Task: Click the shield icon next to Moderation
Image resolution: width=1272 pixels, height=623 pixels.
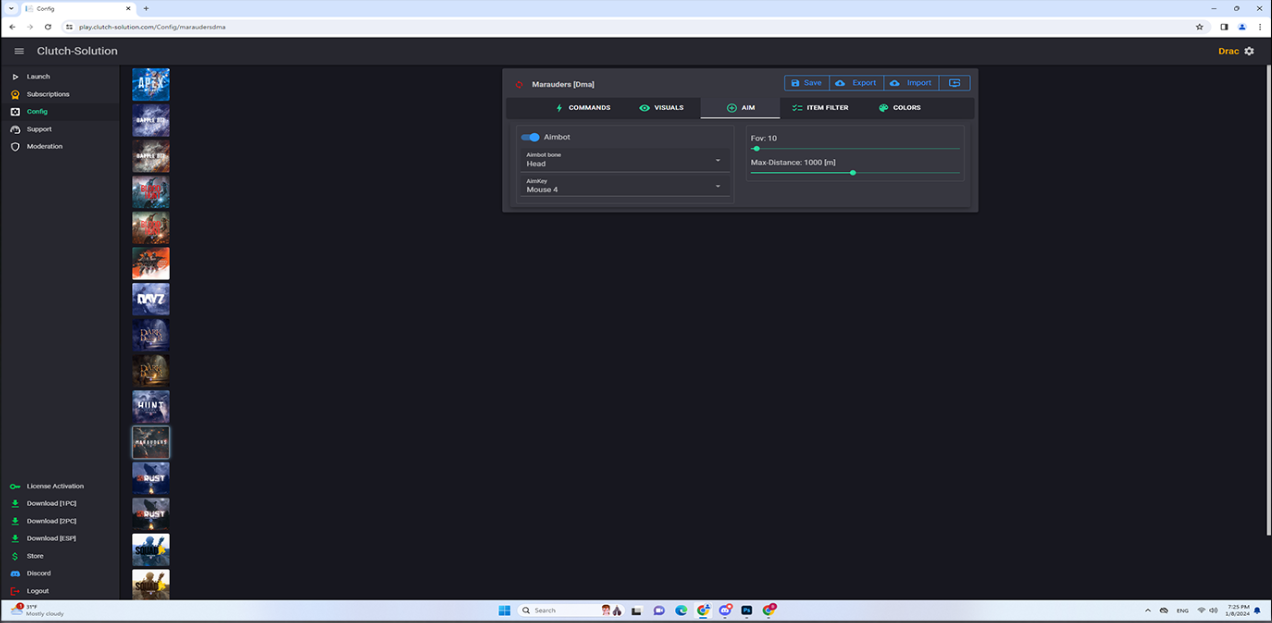Action: (x=15, y=147)
